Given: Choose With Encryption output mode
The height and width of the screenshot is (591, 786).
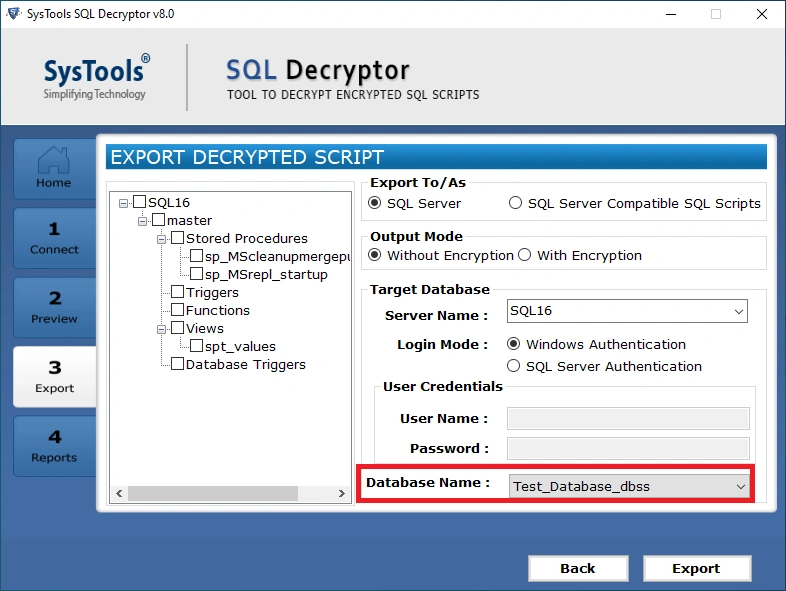Looking at the screenshot, I should click(524, 255).
